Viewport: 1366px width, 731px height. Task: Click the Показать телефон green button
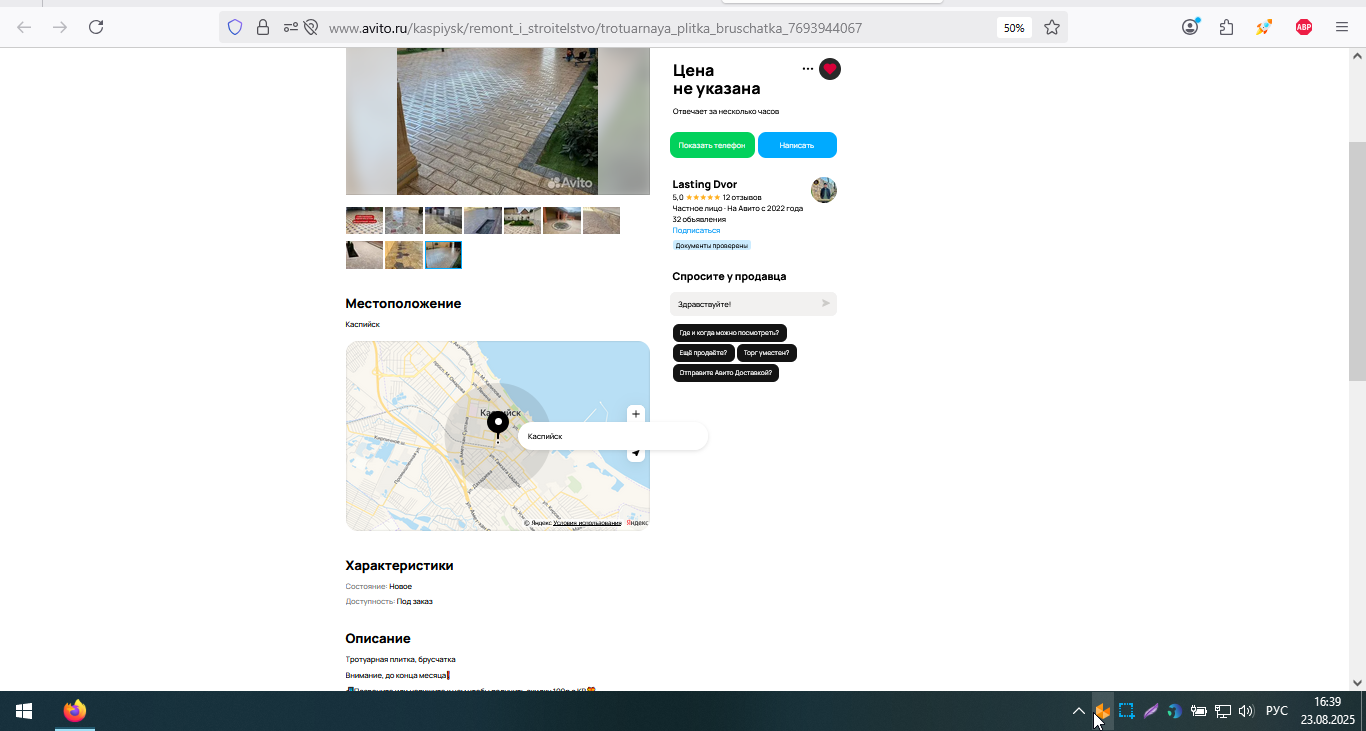712,145
